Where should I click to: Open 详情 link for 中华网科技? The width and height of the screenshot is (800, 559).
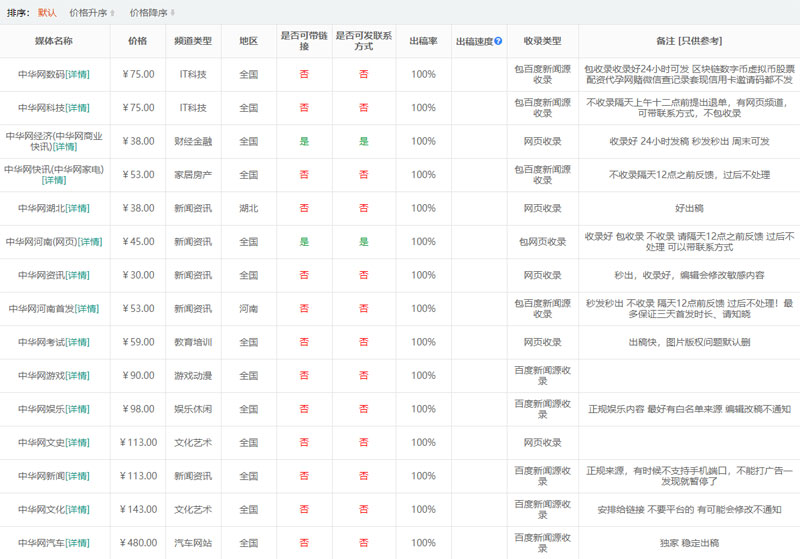[x=77, y=108]
